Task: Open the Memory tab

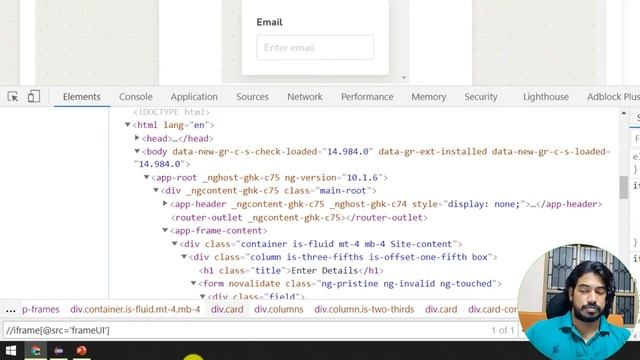Action: click(429, 97)
